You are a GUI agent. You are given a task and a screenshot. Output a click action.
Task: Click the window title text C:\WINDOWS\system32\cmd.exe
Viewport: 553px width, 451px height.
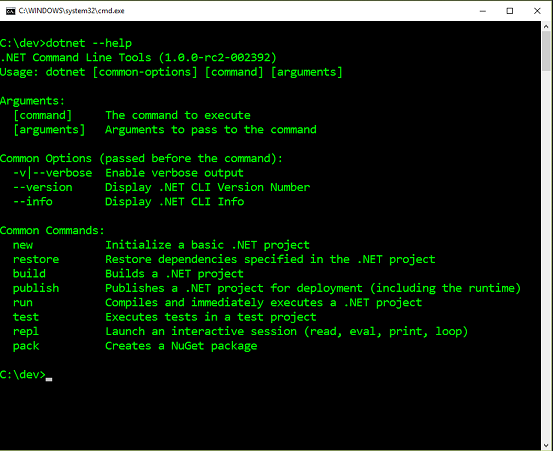[x=72, y=11]
